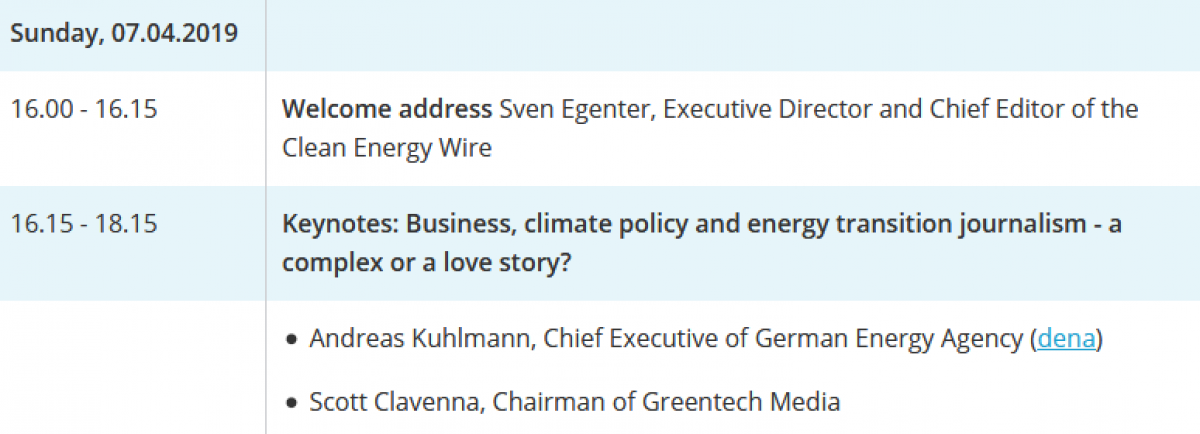Select the Sunday, 07.04.2019 date header
This screenshot has height=434, width=1200.
(x=124, y=33)
